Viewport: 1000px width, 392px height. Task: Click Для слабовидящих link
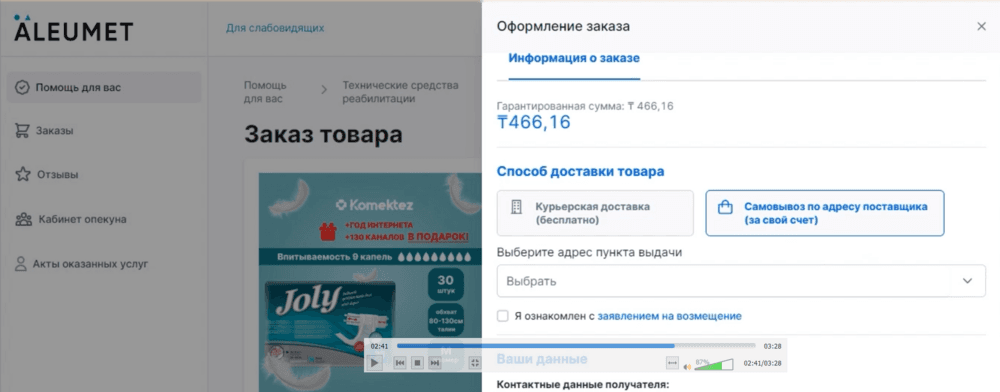pyautogui.click(x=275, y=28)
